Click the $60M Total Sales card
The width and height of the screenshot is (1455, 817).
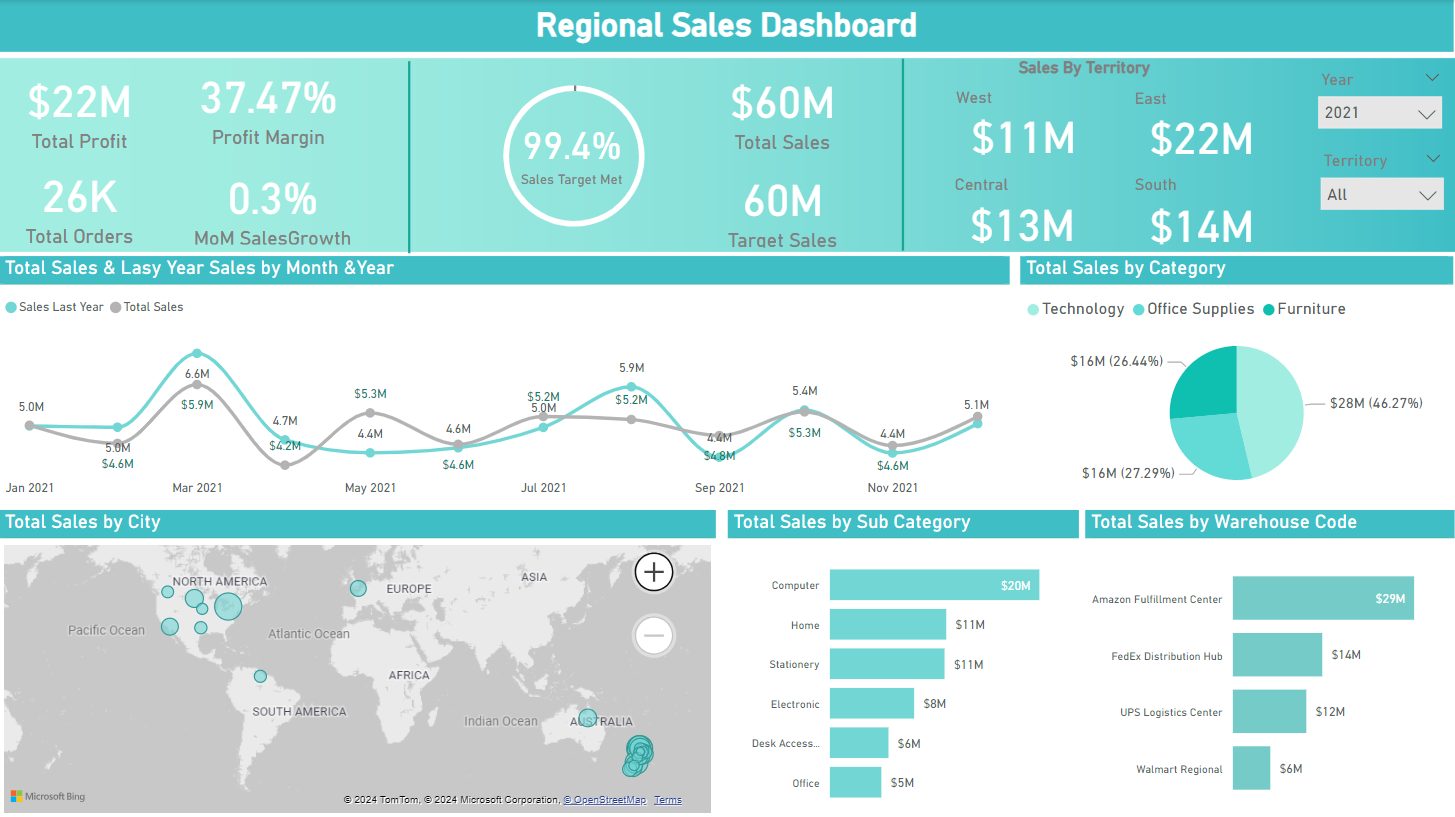(782, 117)
